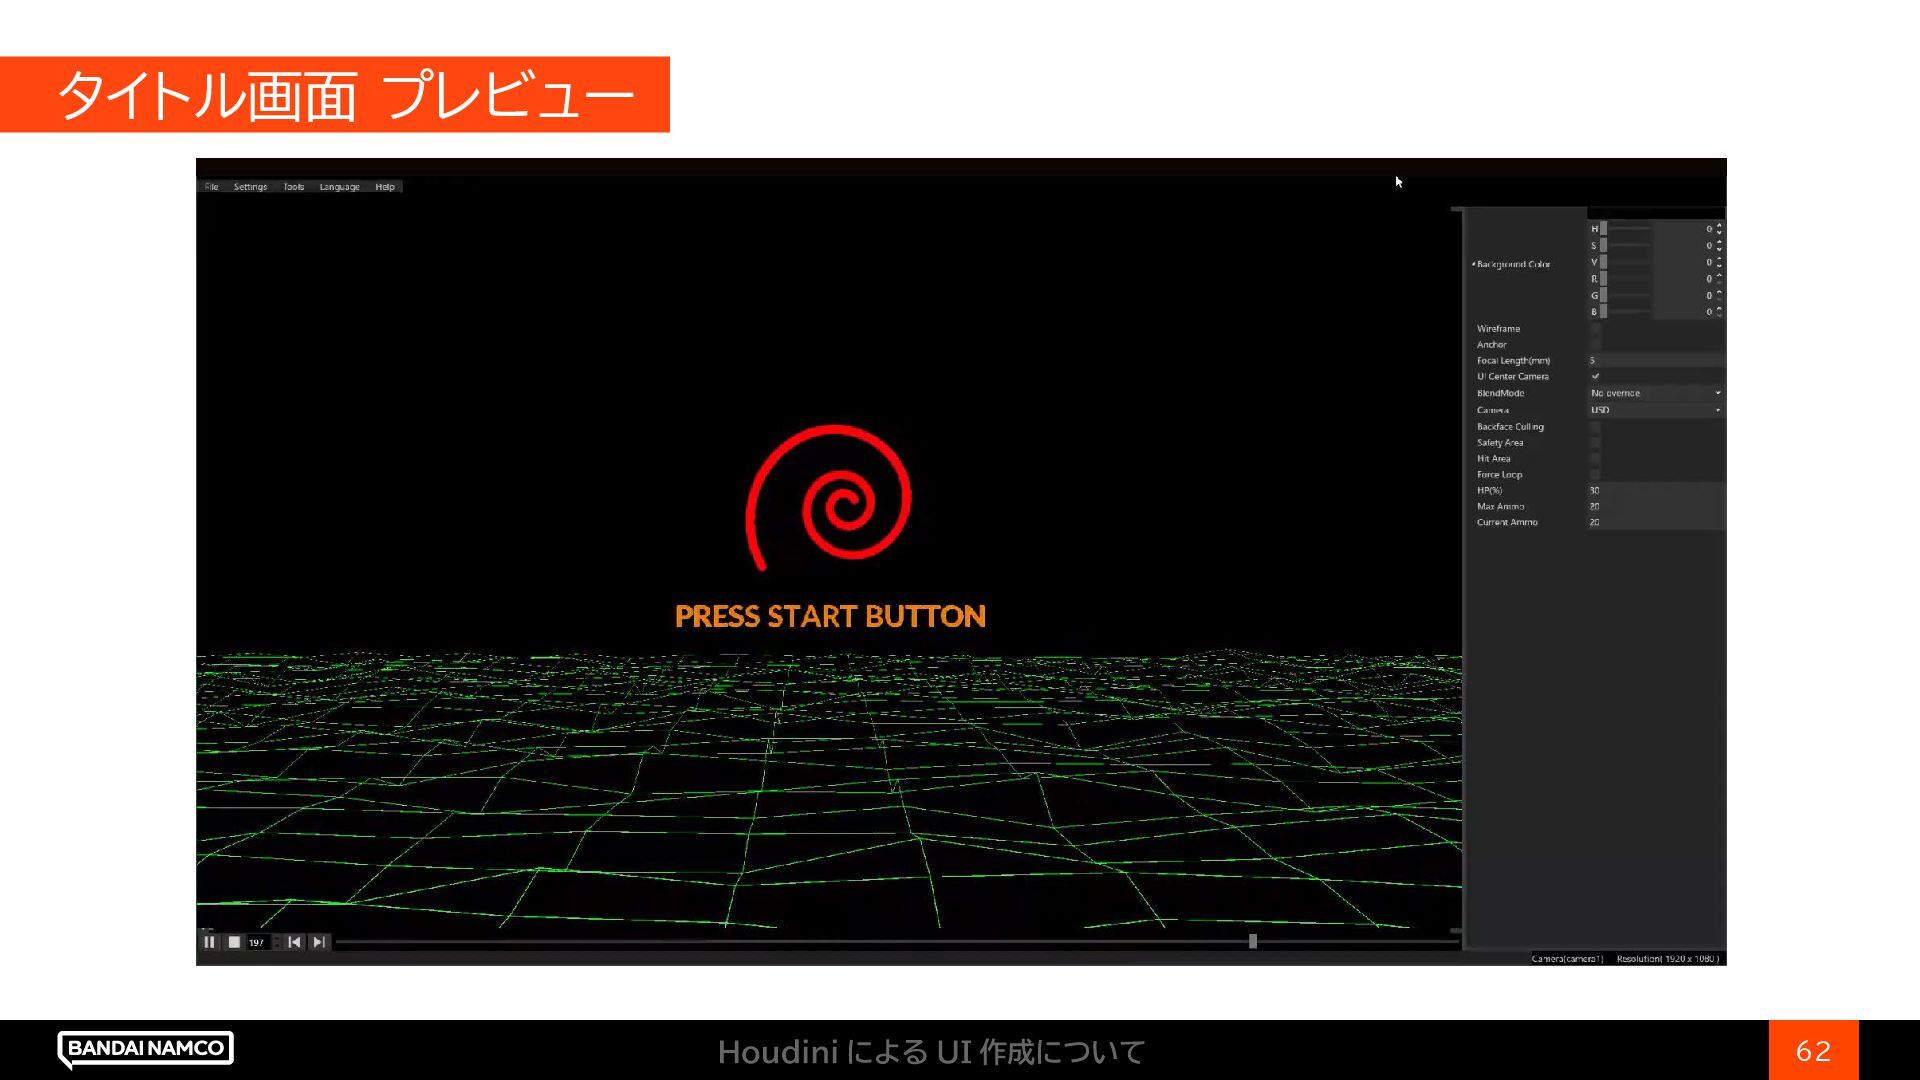Uncheck the UI Center Camera checkbox
Viewport: 1920px width, 1080px height.
1595,377
